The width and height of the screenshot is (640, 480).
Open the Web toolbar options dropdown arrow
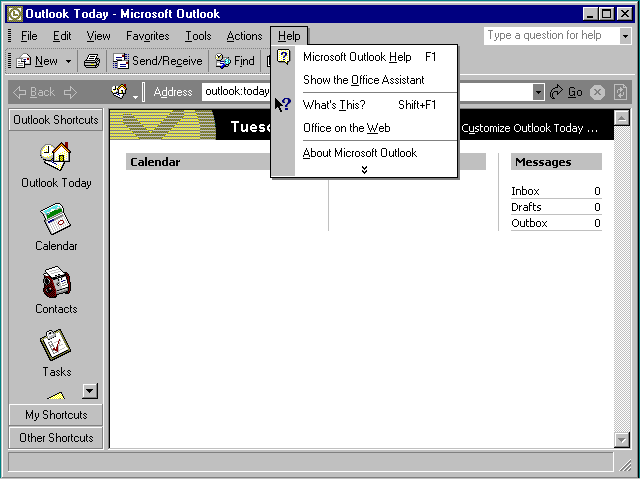[x=136, y=96]
